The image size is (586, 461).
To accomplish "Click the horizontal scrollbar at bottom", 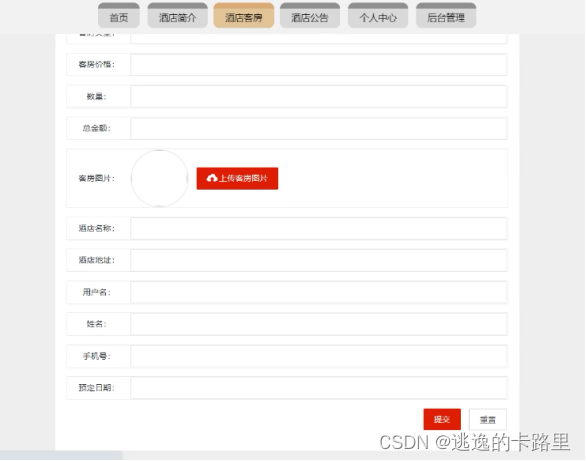I will click(61, 455).
